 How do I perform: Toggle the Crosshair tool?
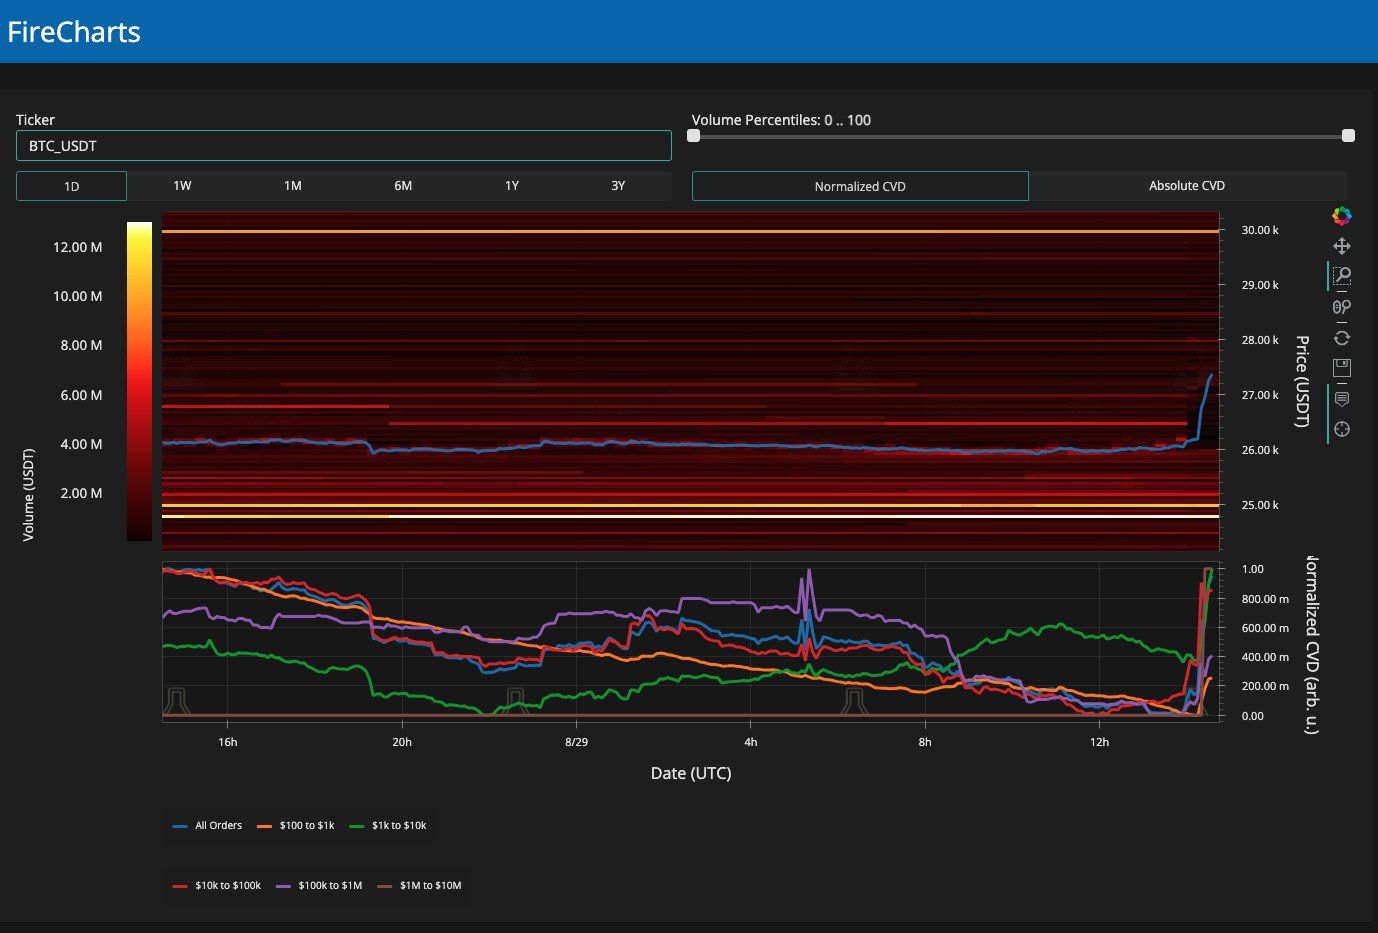1342,429
